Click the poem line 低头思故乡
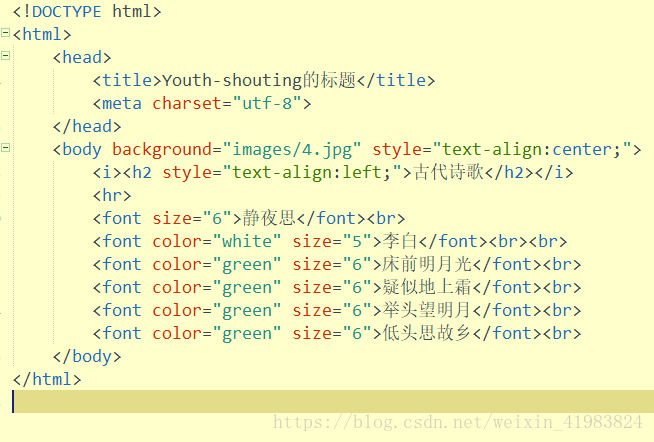The image size is (654, 442). [427, 333]
